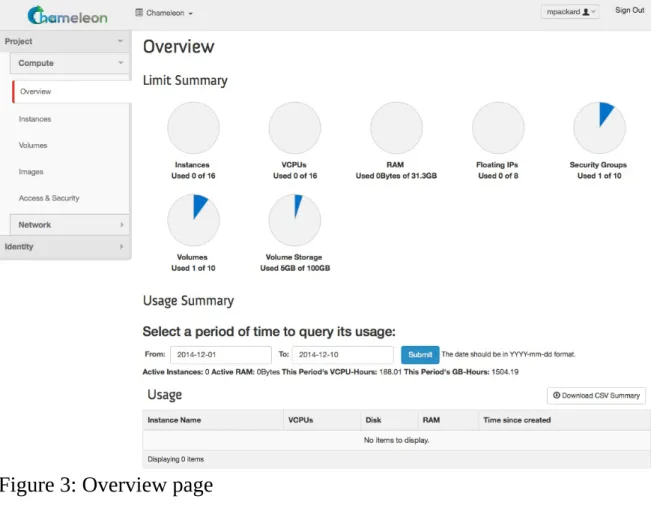This screenshot has width=651, height=511.
Task: Click the Chameleon logo
Action: click(x=67, y=15)
